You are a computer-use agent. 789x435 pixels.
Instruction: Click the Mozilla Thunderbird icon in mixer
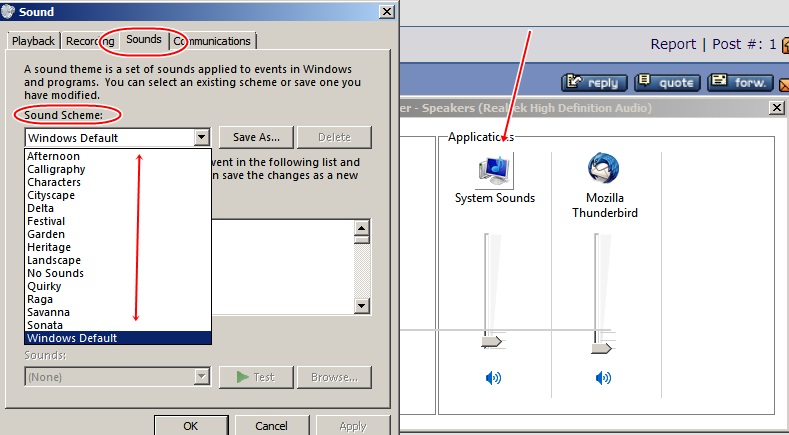click(603, 168)
